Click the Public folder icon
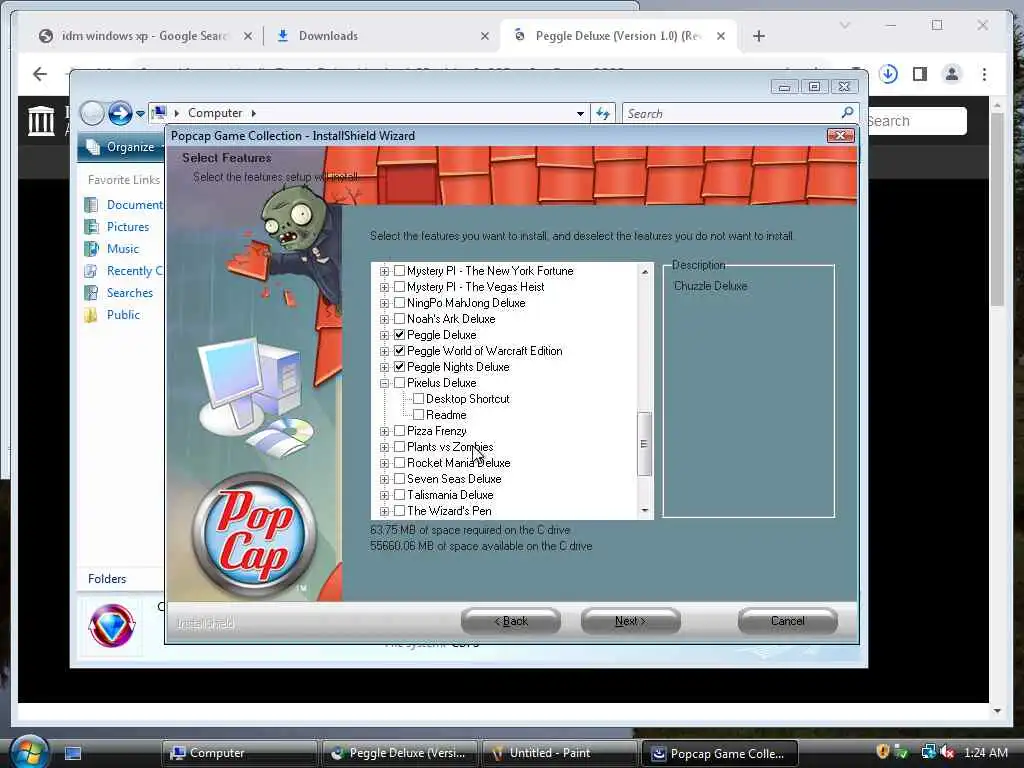 pos(91,315)
